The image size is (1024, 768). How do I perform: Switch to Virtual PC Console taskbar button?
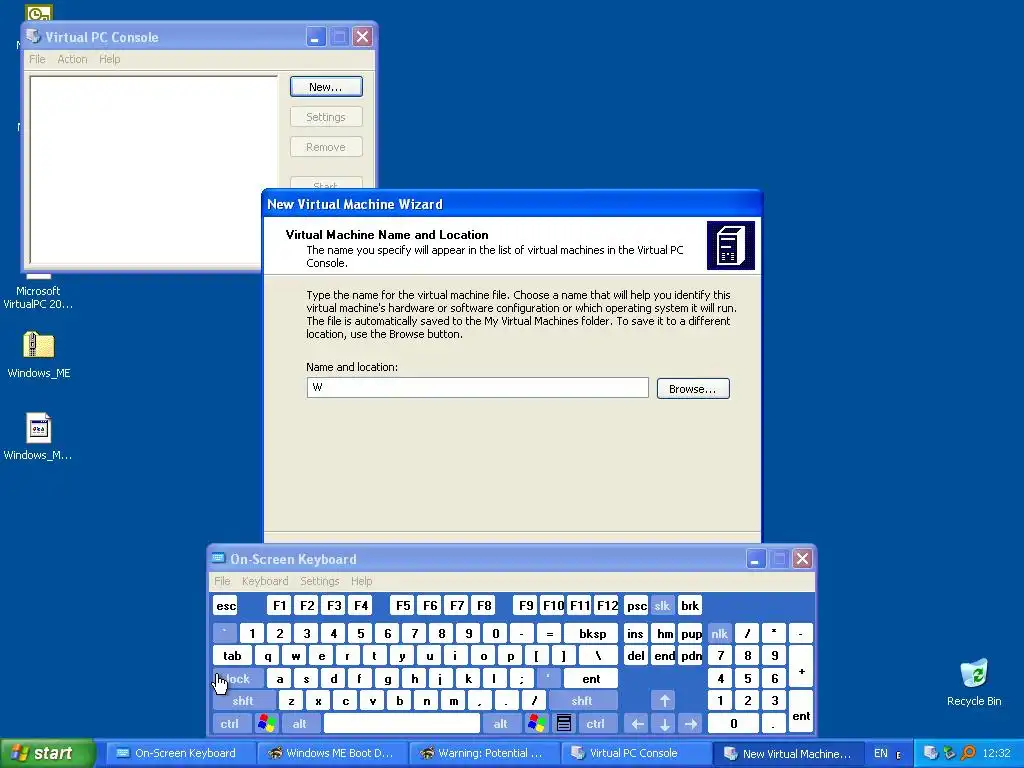point(635,753)
